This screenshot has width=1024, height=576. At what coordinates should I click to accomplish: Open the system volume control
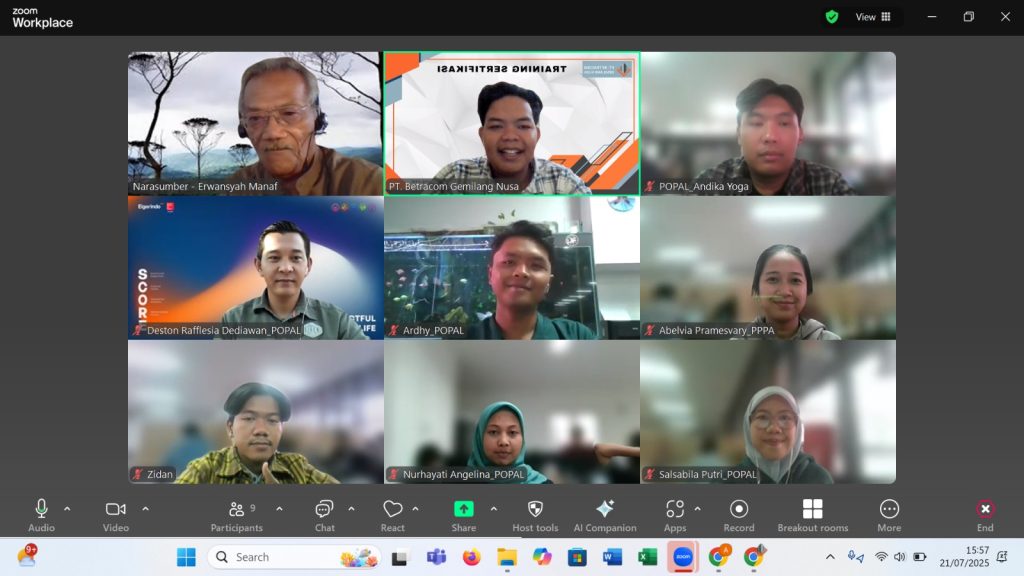(899, 556)
